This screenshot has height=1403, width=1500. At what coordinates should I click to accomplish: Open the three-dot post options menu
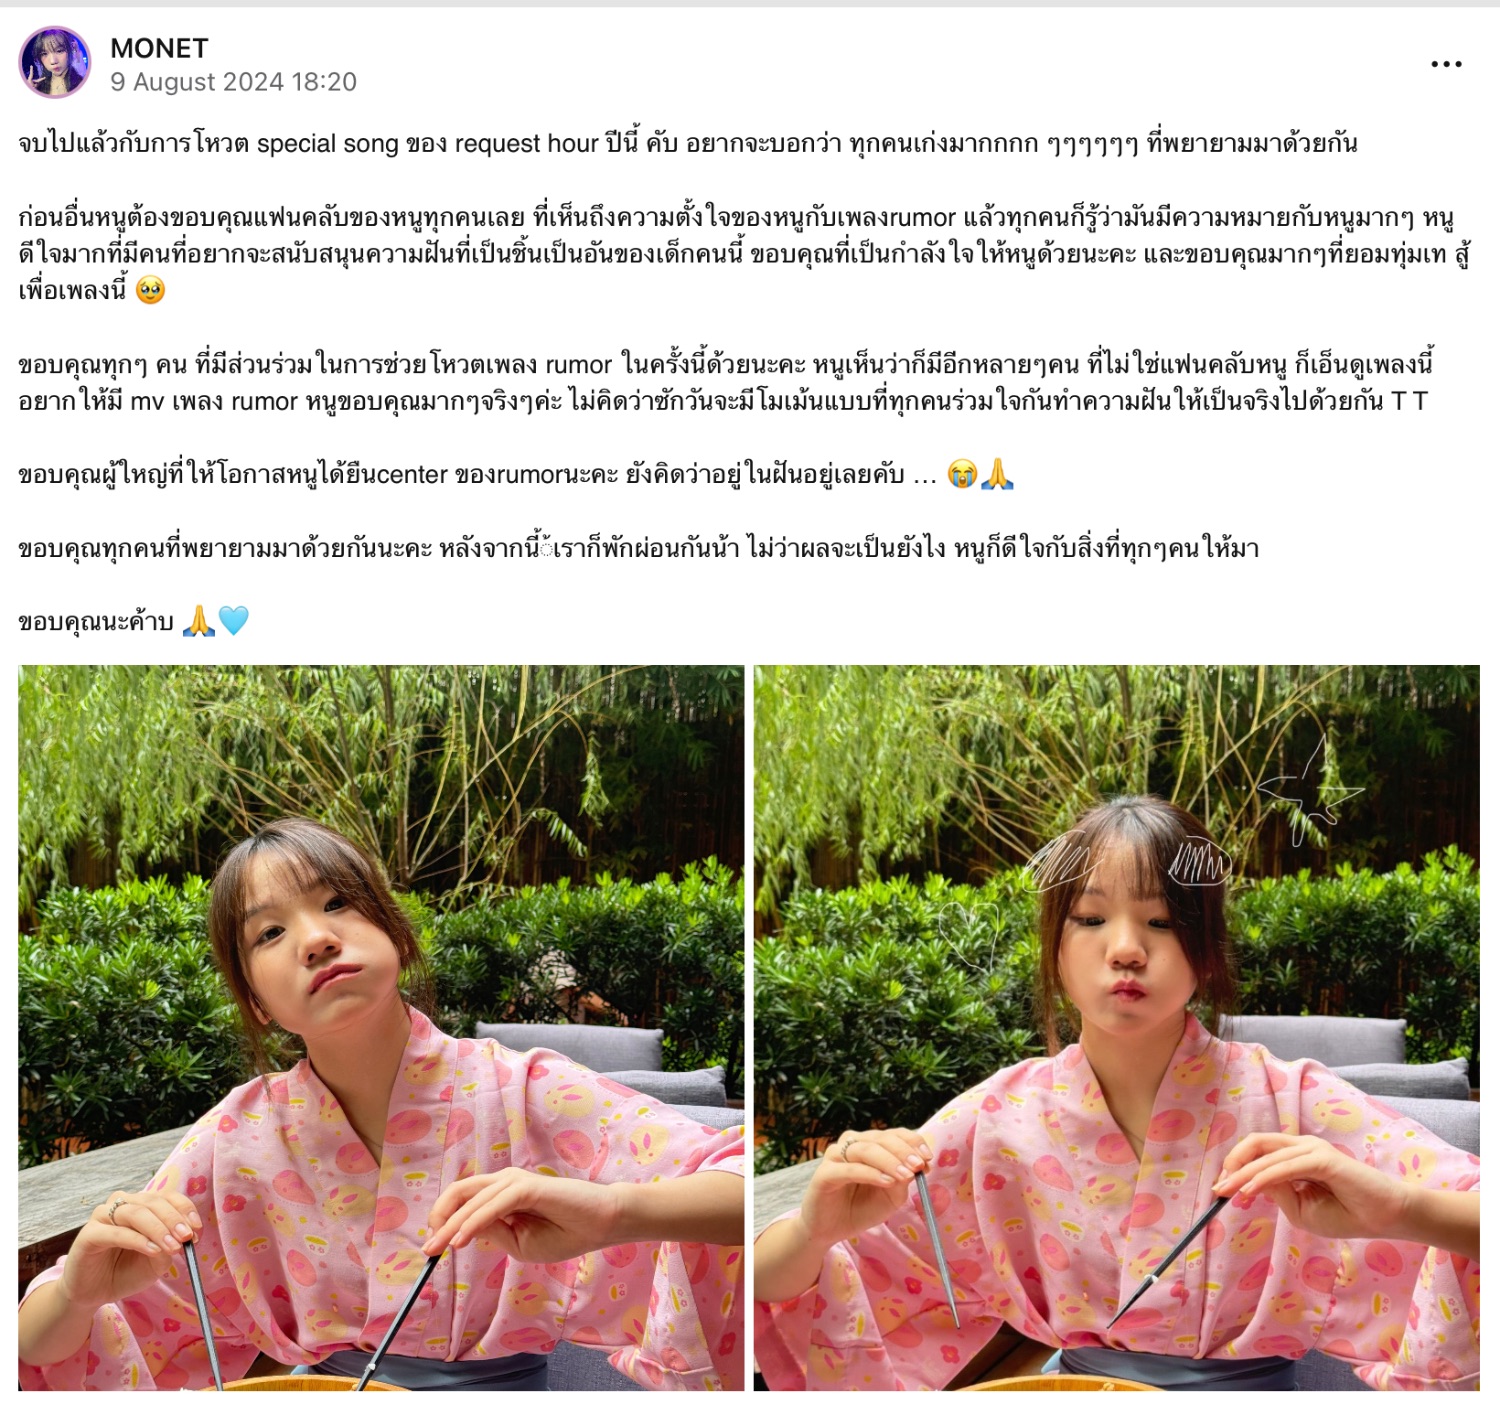point(1446,64)
